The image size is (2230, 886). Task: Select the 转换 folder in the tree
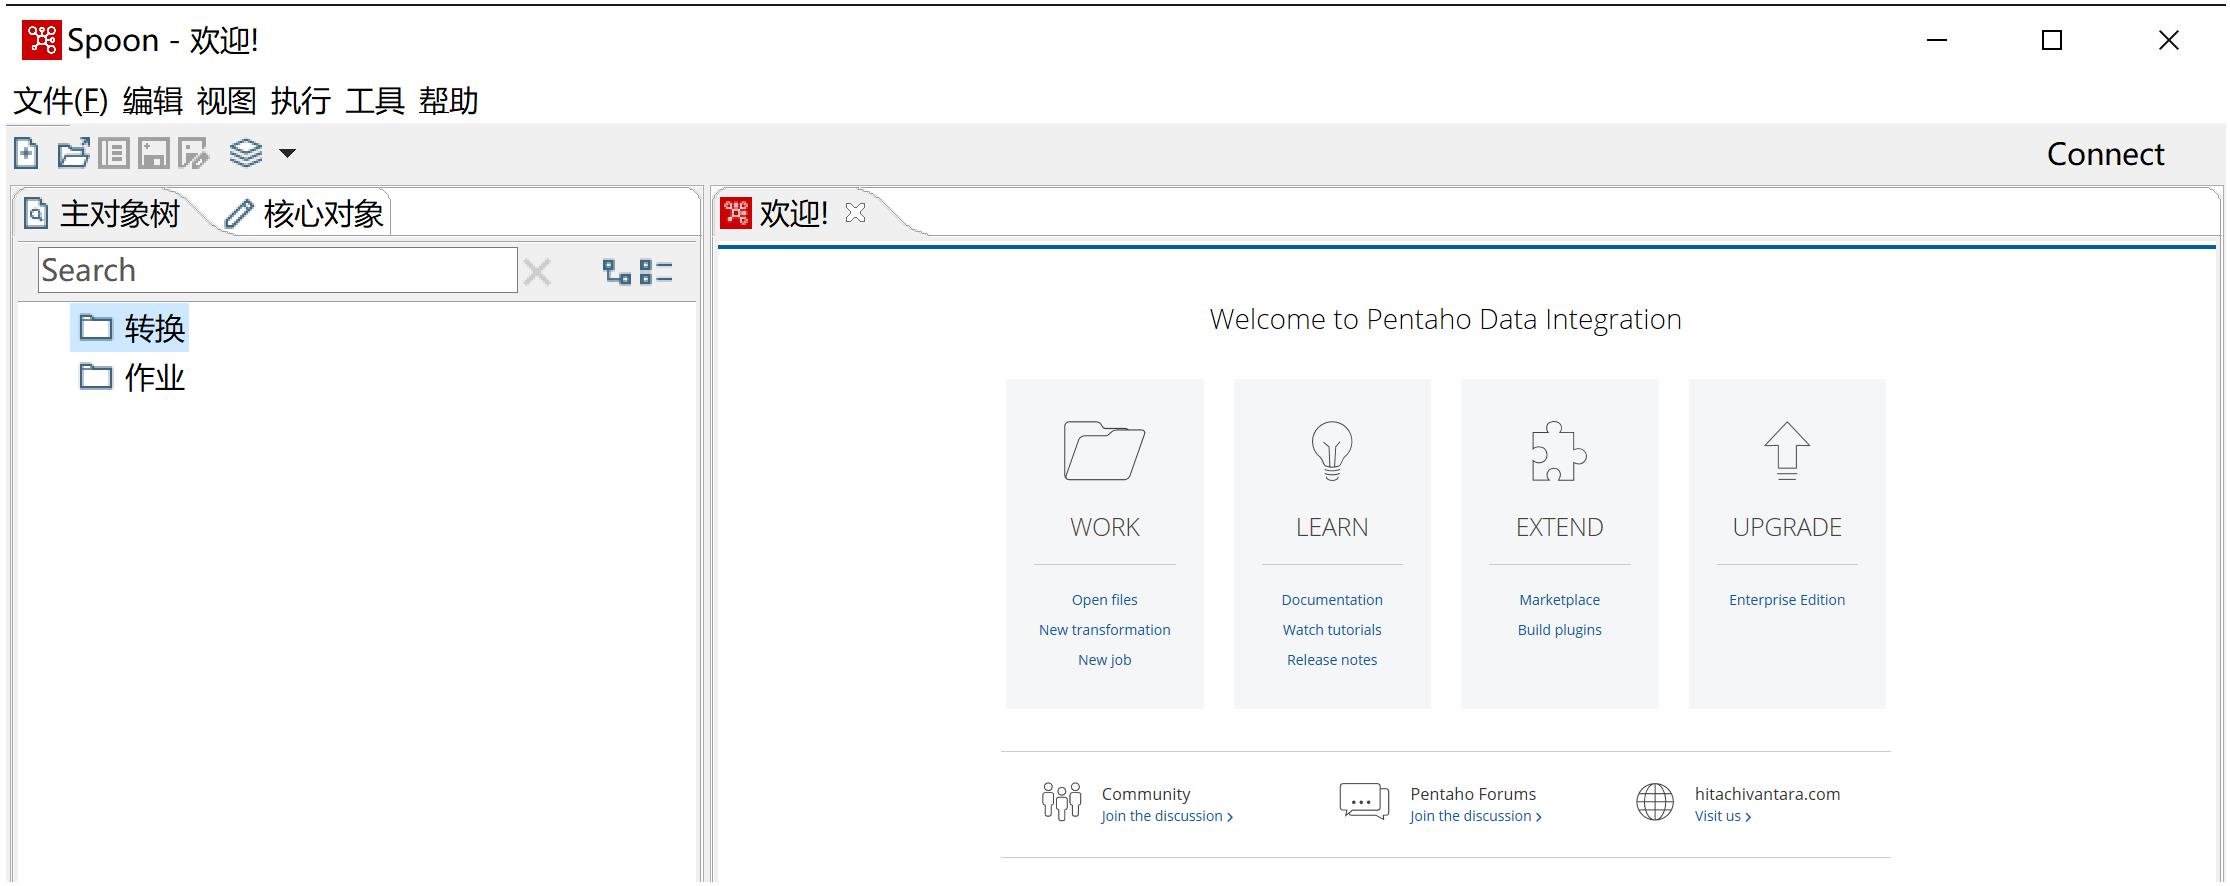pos(131,328)
